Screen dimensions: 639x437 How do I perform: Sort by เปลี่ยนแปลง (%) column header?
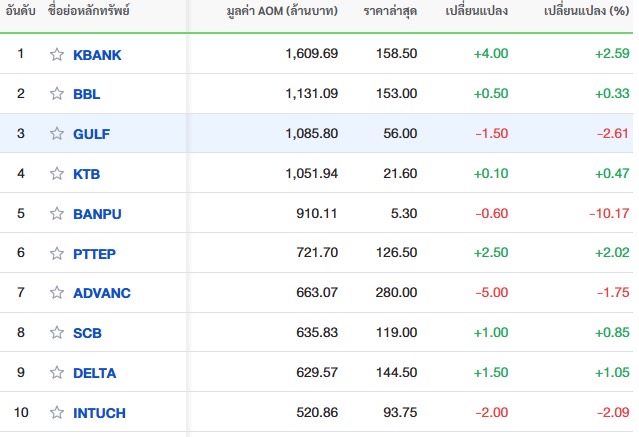tap(586, 11)
